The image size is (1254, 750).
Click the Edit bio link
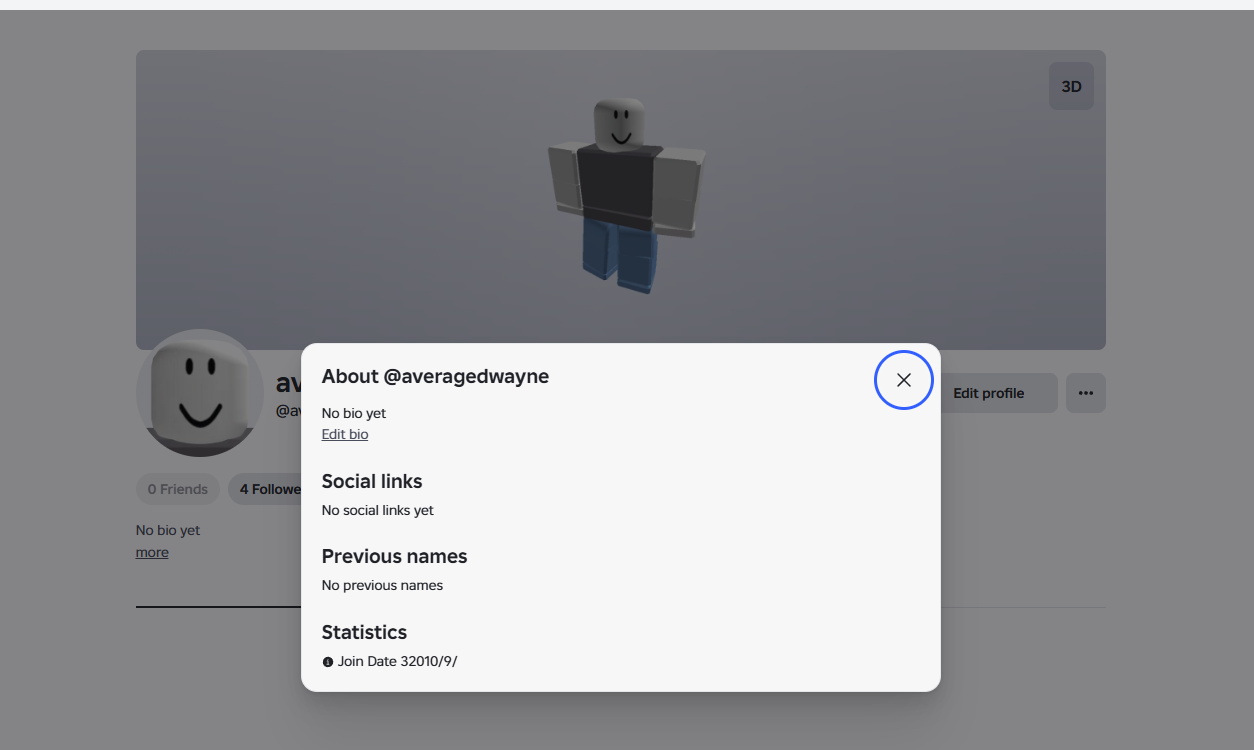[345, 434]
